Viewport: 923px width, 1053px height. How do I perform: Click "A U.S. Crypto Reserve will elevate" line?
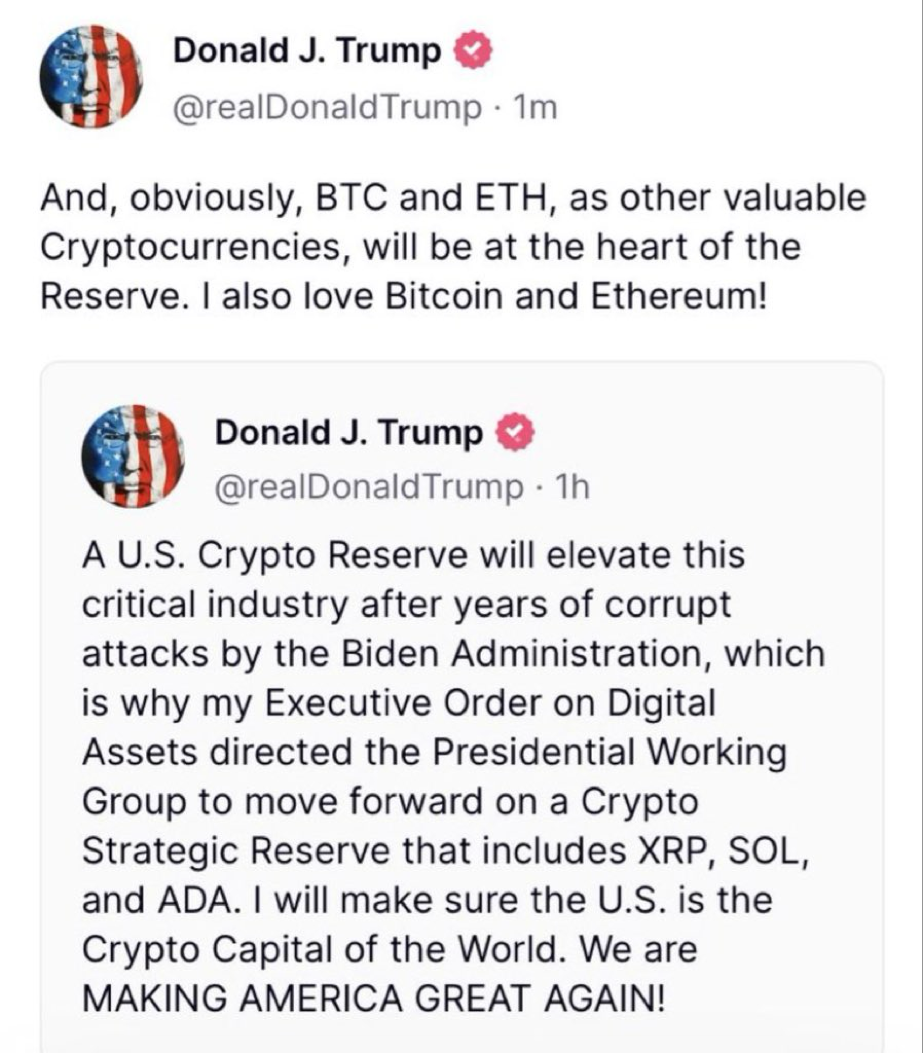pyautogui.click(x=412, y=556)
